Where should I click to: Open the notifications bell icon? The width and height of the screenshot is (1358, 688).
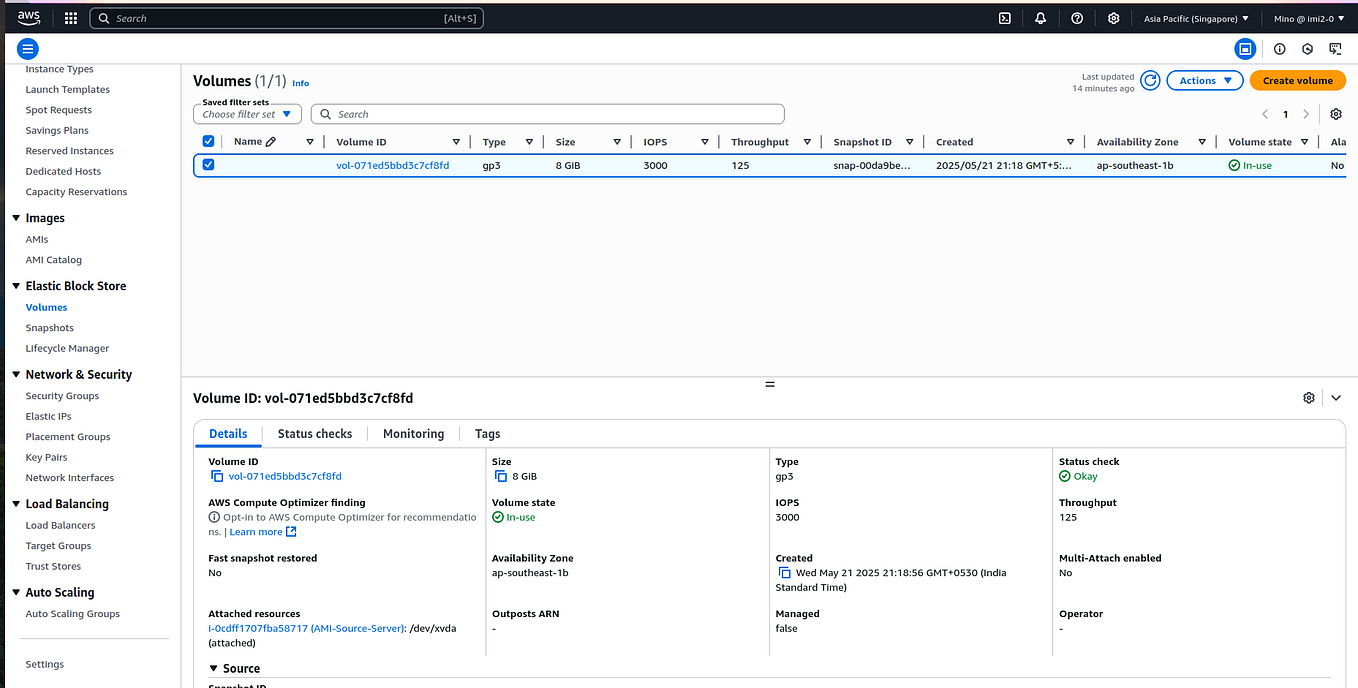point(1040,17)
